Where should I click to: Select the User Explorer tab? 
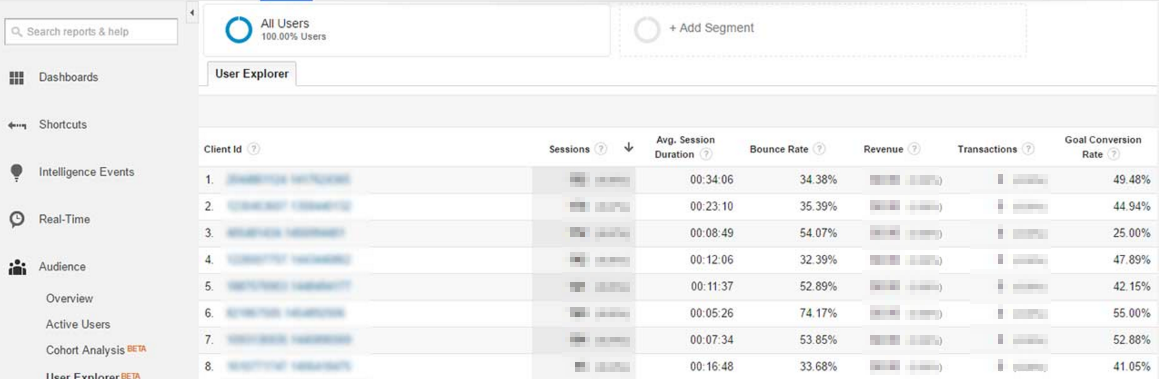pos(252,74)
